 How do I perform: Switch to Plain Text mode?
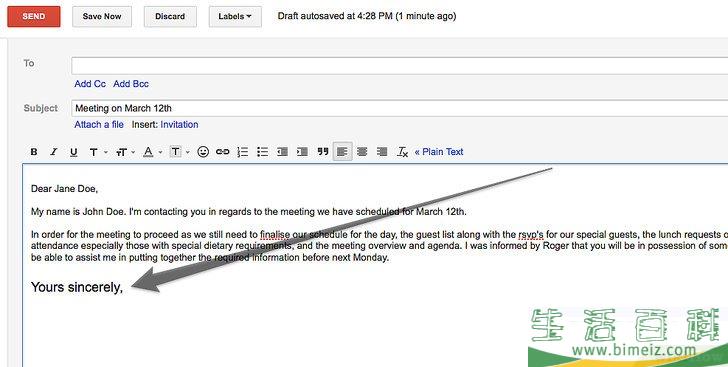tap(439, 152)
